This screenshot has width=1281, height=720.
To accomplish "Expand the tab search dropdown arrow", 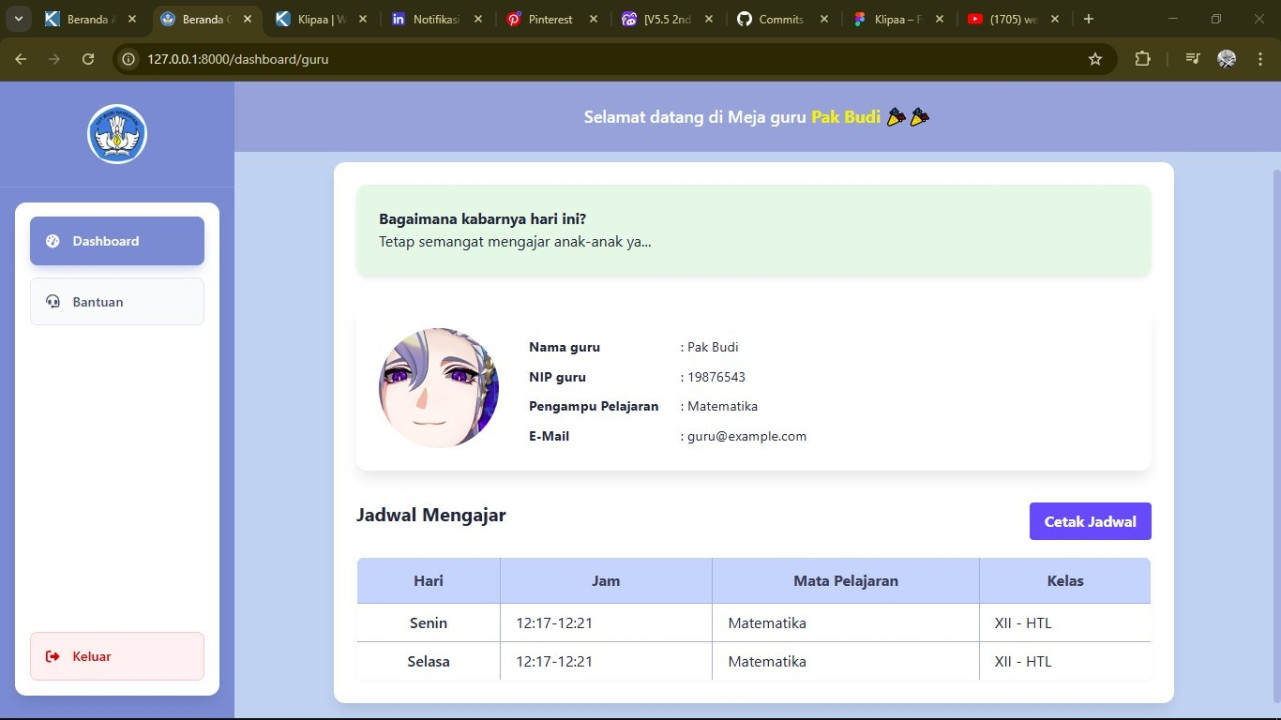I will [x=18, y=19].
